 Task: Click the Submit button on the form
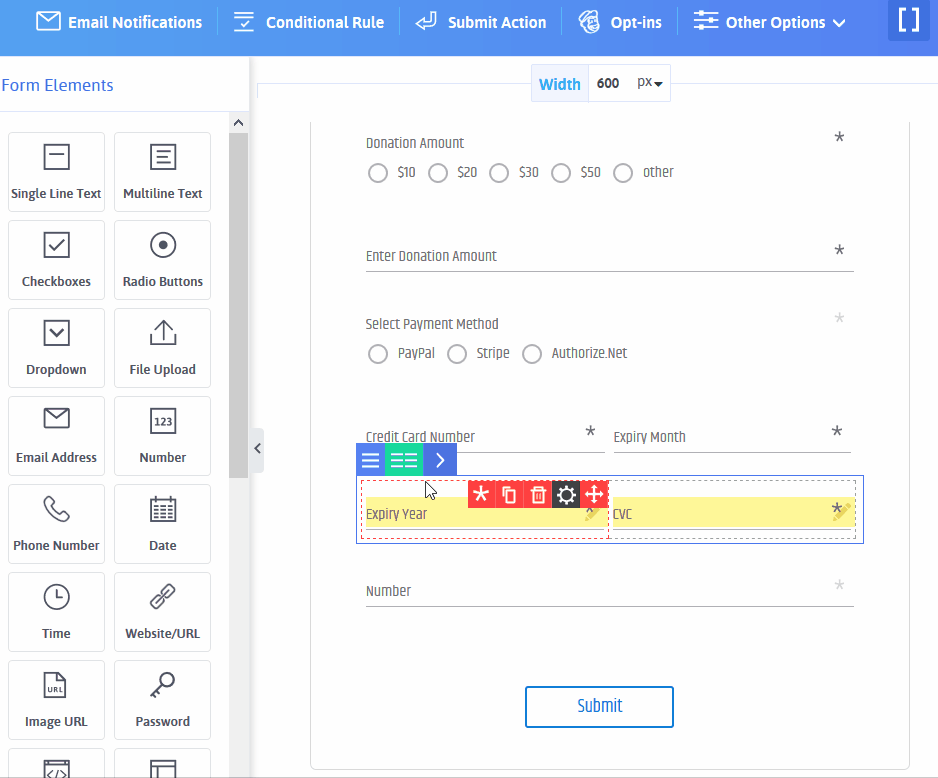point(599,706)
